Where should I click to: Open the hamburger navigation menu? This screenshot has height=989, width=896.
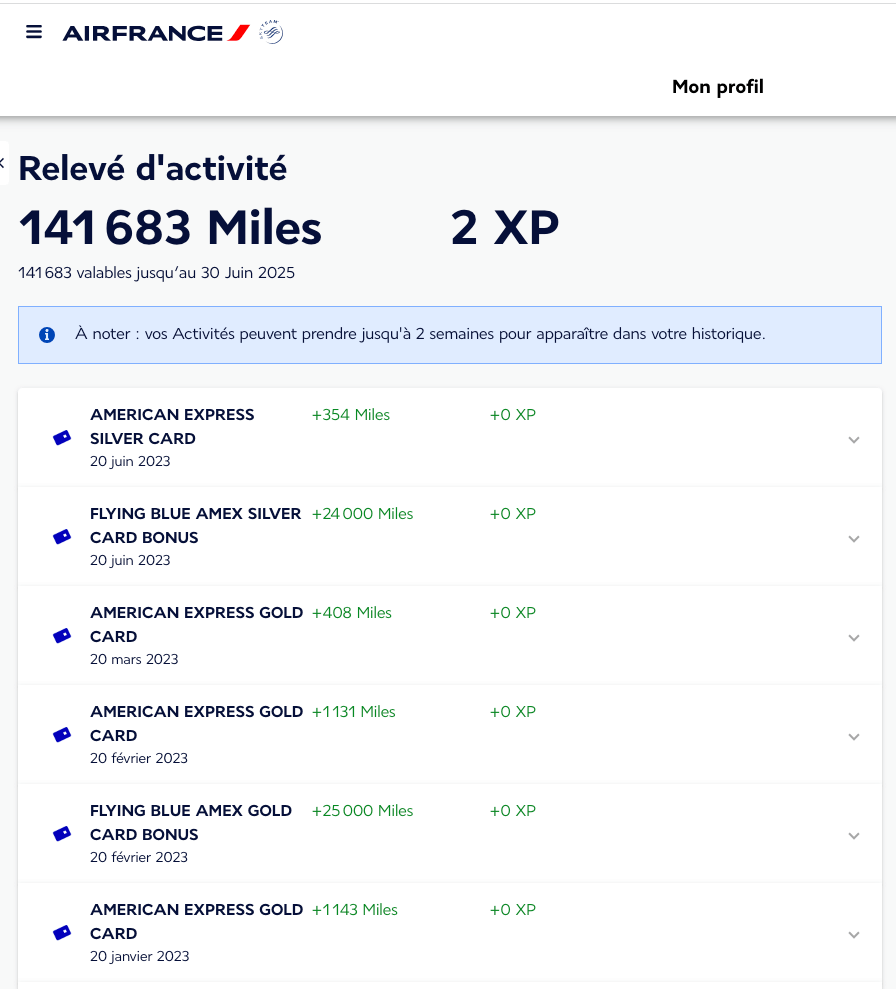34,32
